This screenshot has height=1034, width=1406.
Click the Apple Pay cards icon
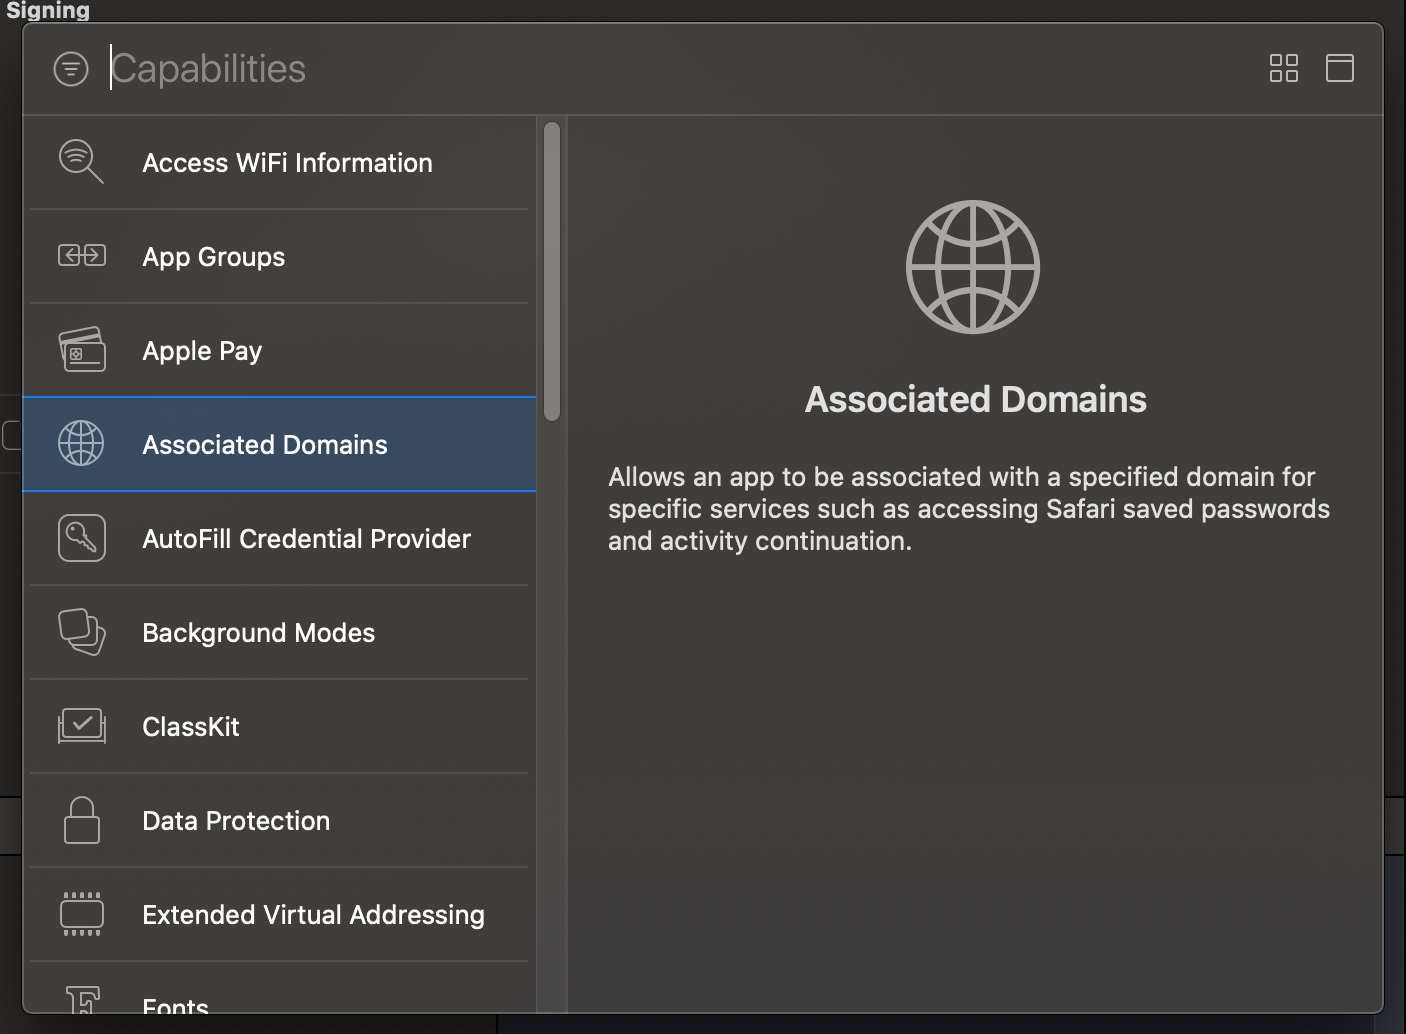click(82, 350)
